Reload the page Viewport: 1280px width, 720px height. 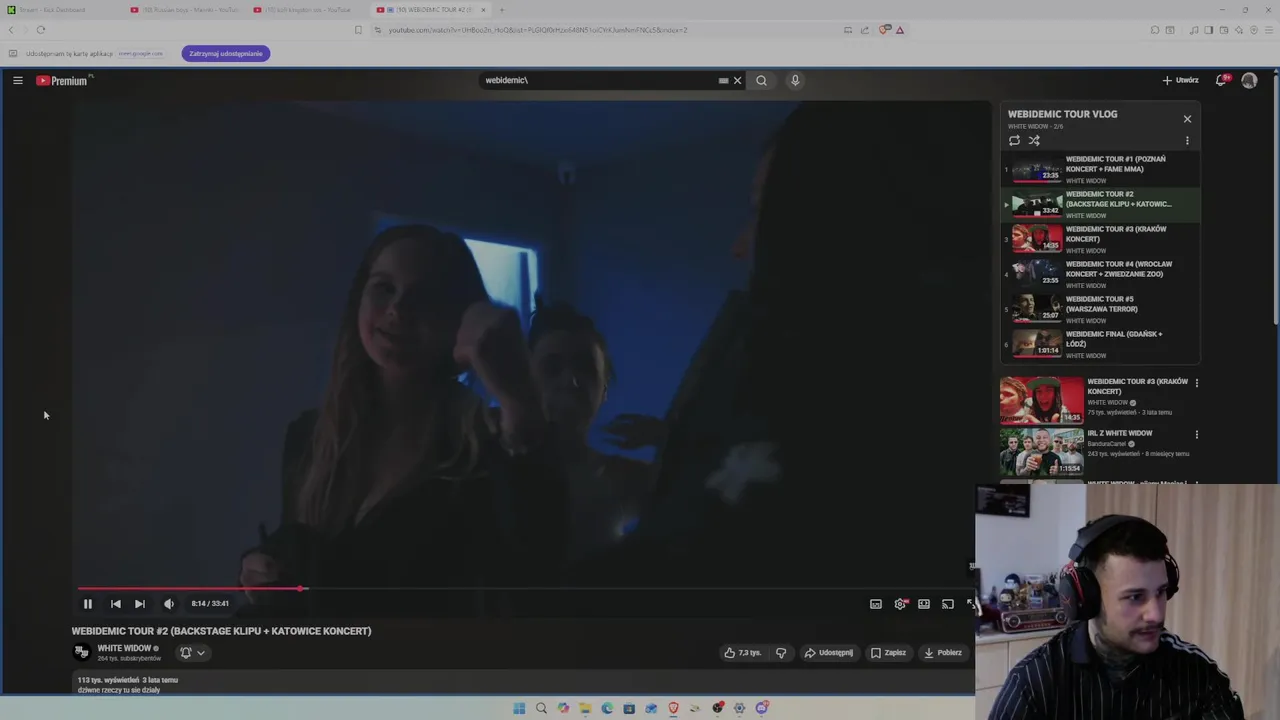pyautogui.click(x=40, y=30)
